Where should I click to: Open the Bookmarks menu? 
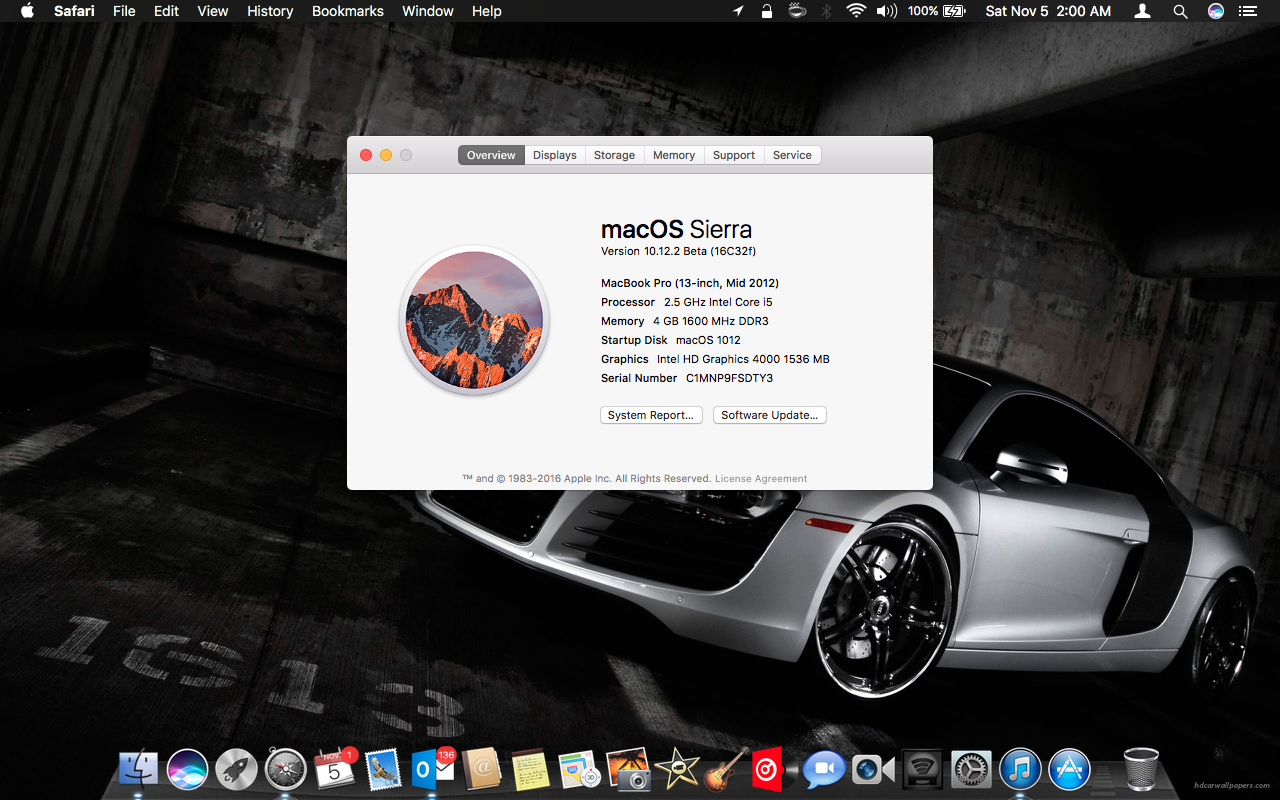[x=348, y=11]
